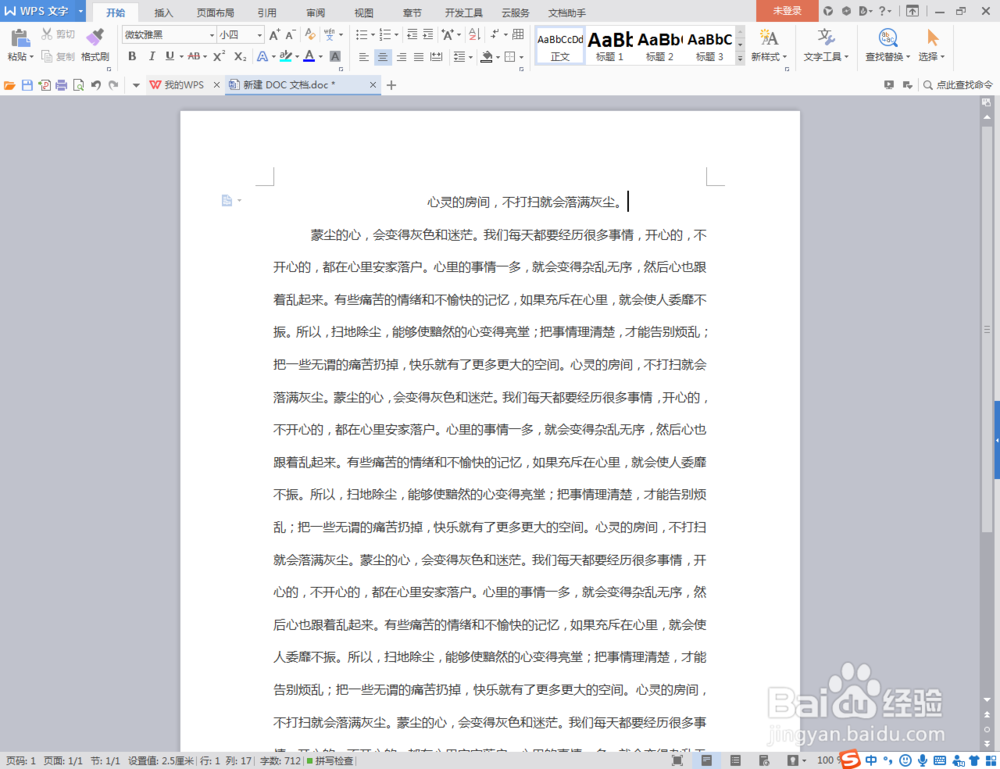Apply the 标题 2 heading style

(659, 45)
